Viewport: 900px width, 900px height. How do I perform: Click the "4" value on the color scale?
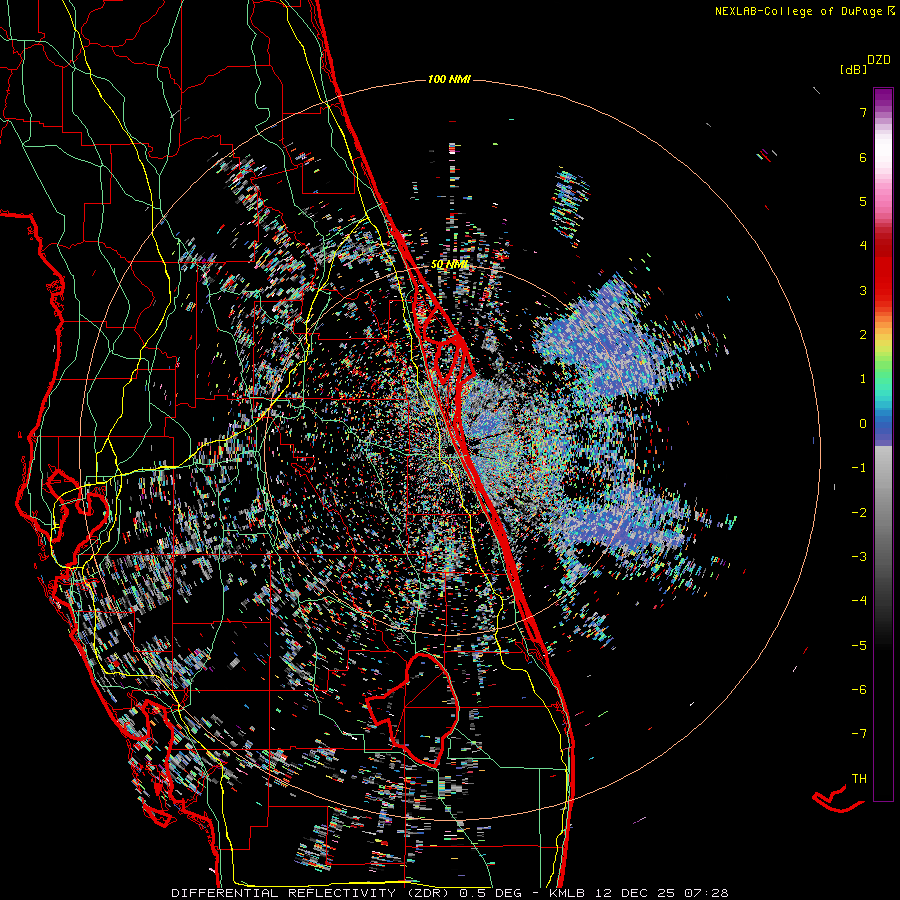click(x=863, y=246)
